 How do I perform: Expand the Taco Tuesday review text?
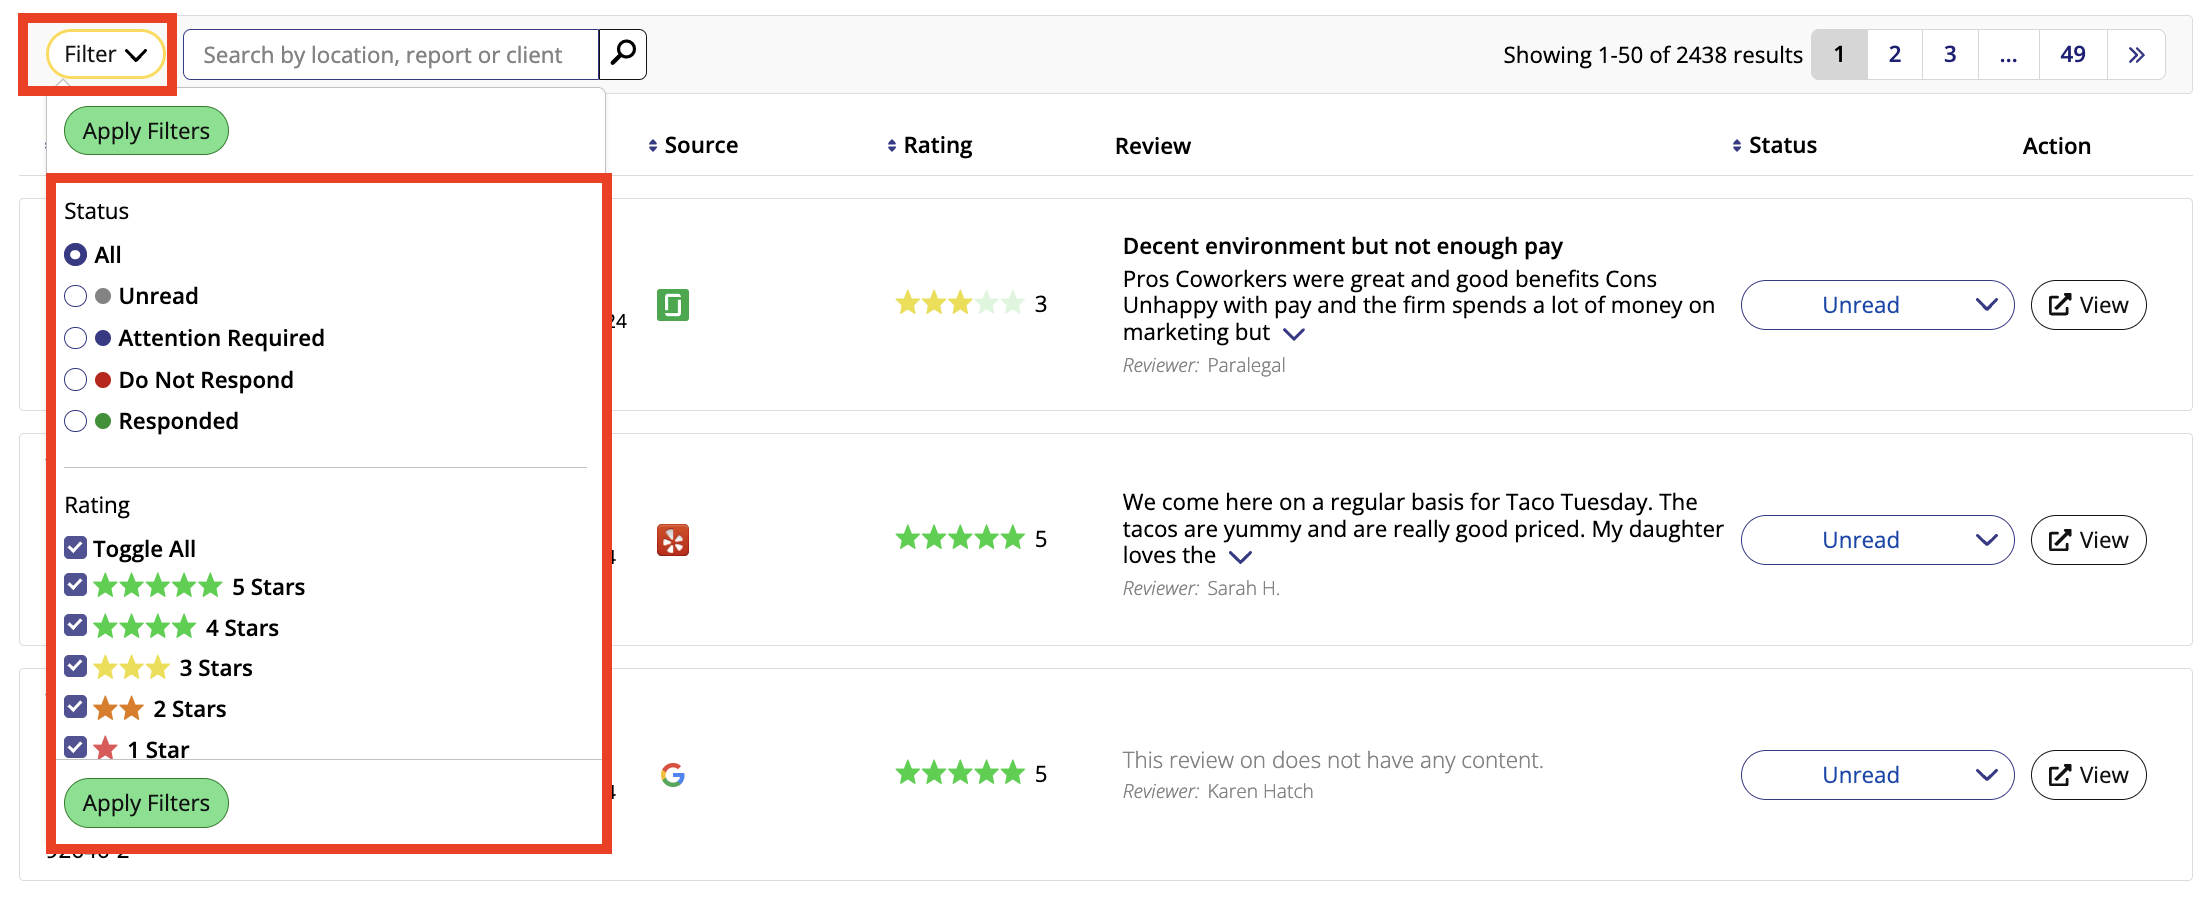(1240, 557)
